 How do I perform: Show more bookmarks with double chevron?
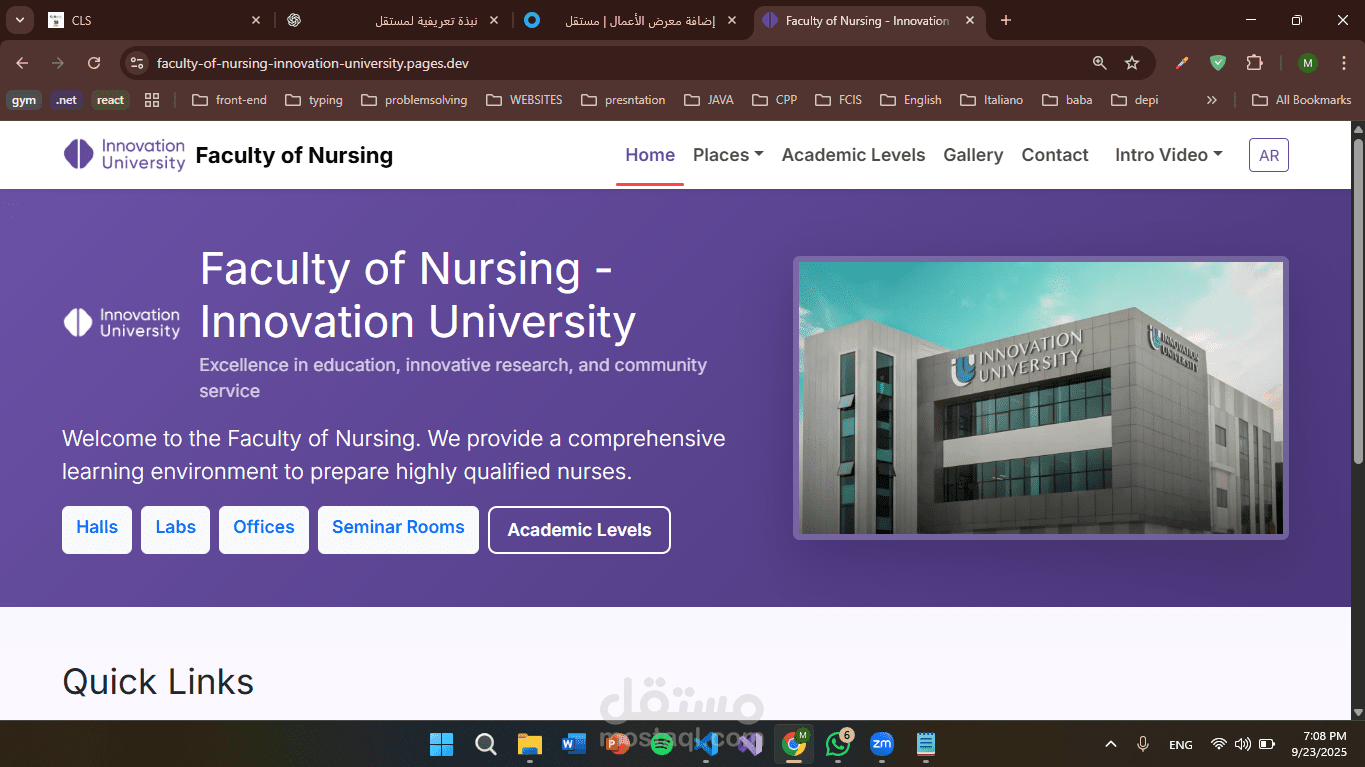[x=1212, y=100]
